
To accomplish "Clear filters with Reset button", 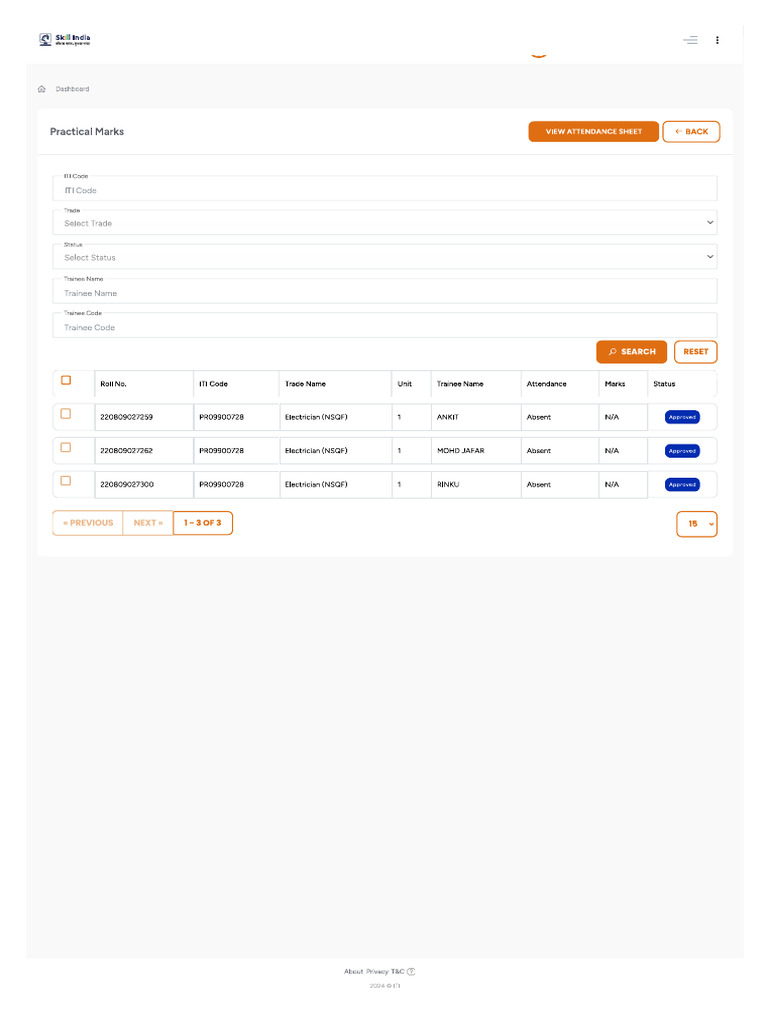I will tap(696, 351).
